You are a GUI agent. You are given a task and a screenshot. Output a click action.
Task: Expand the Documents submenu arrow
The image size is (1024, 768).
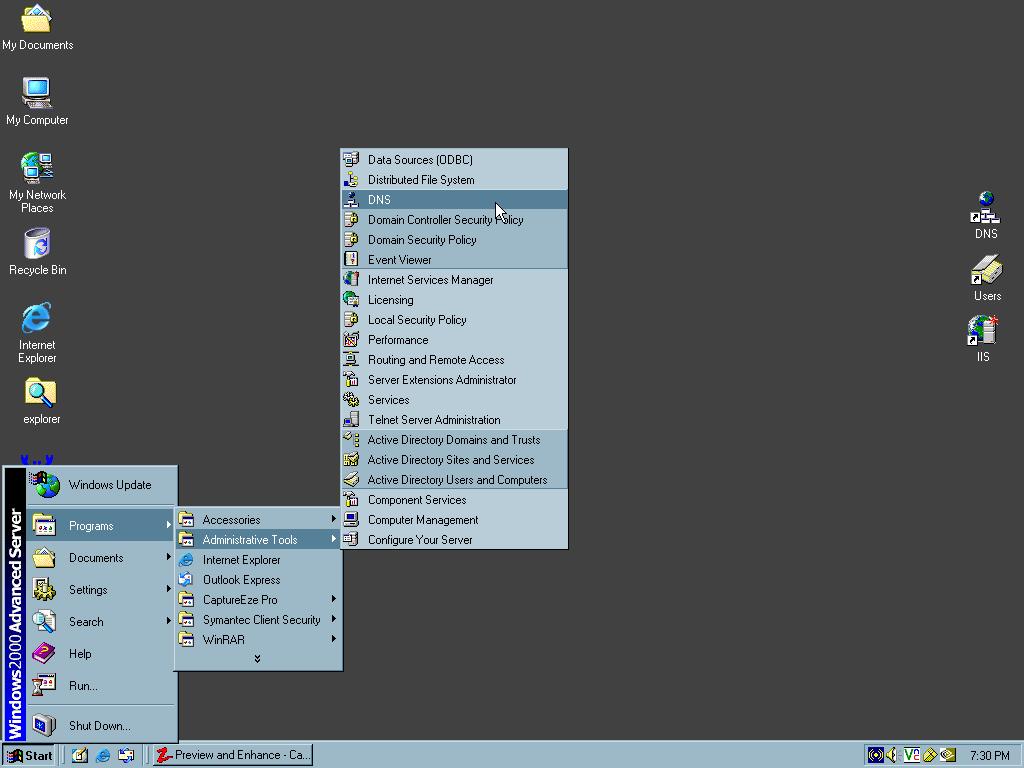pos(168,557)
